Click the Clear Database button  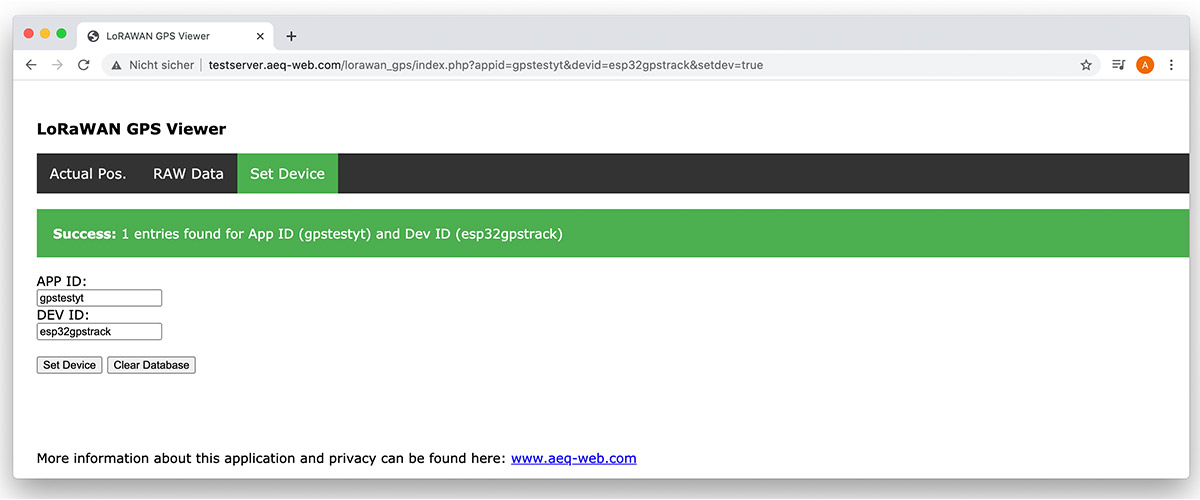tap(151, 365)
